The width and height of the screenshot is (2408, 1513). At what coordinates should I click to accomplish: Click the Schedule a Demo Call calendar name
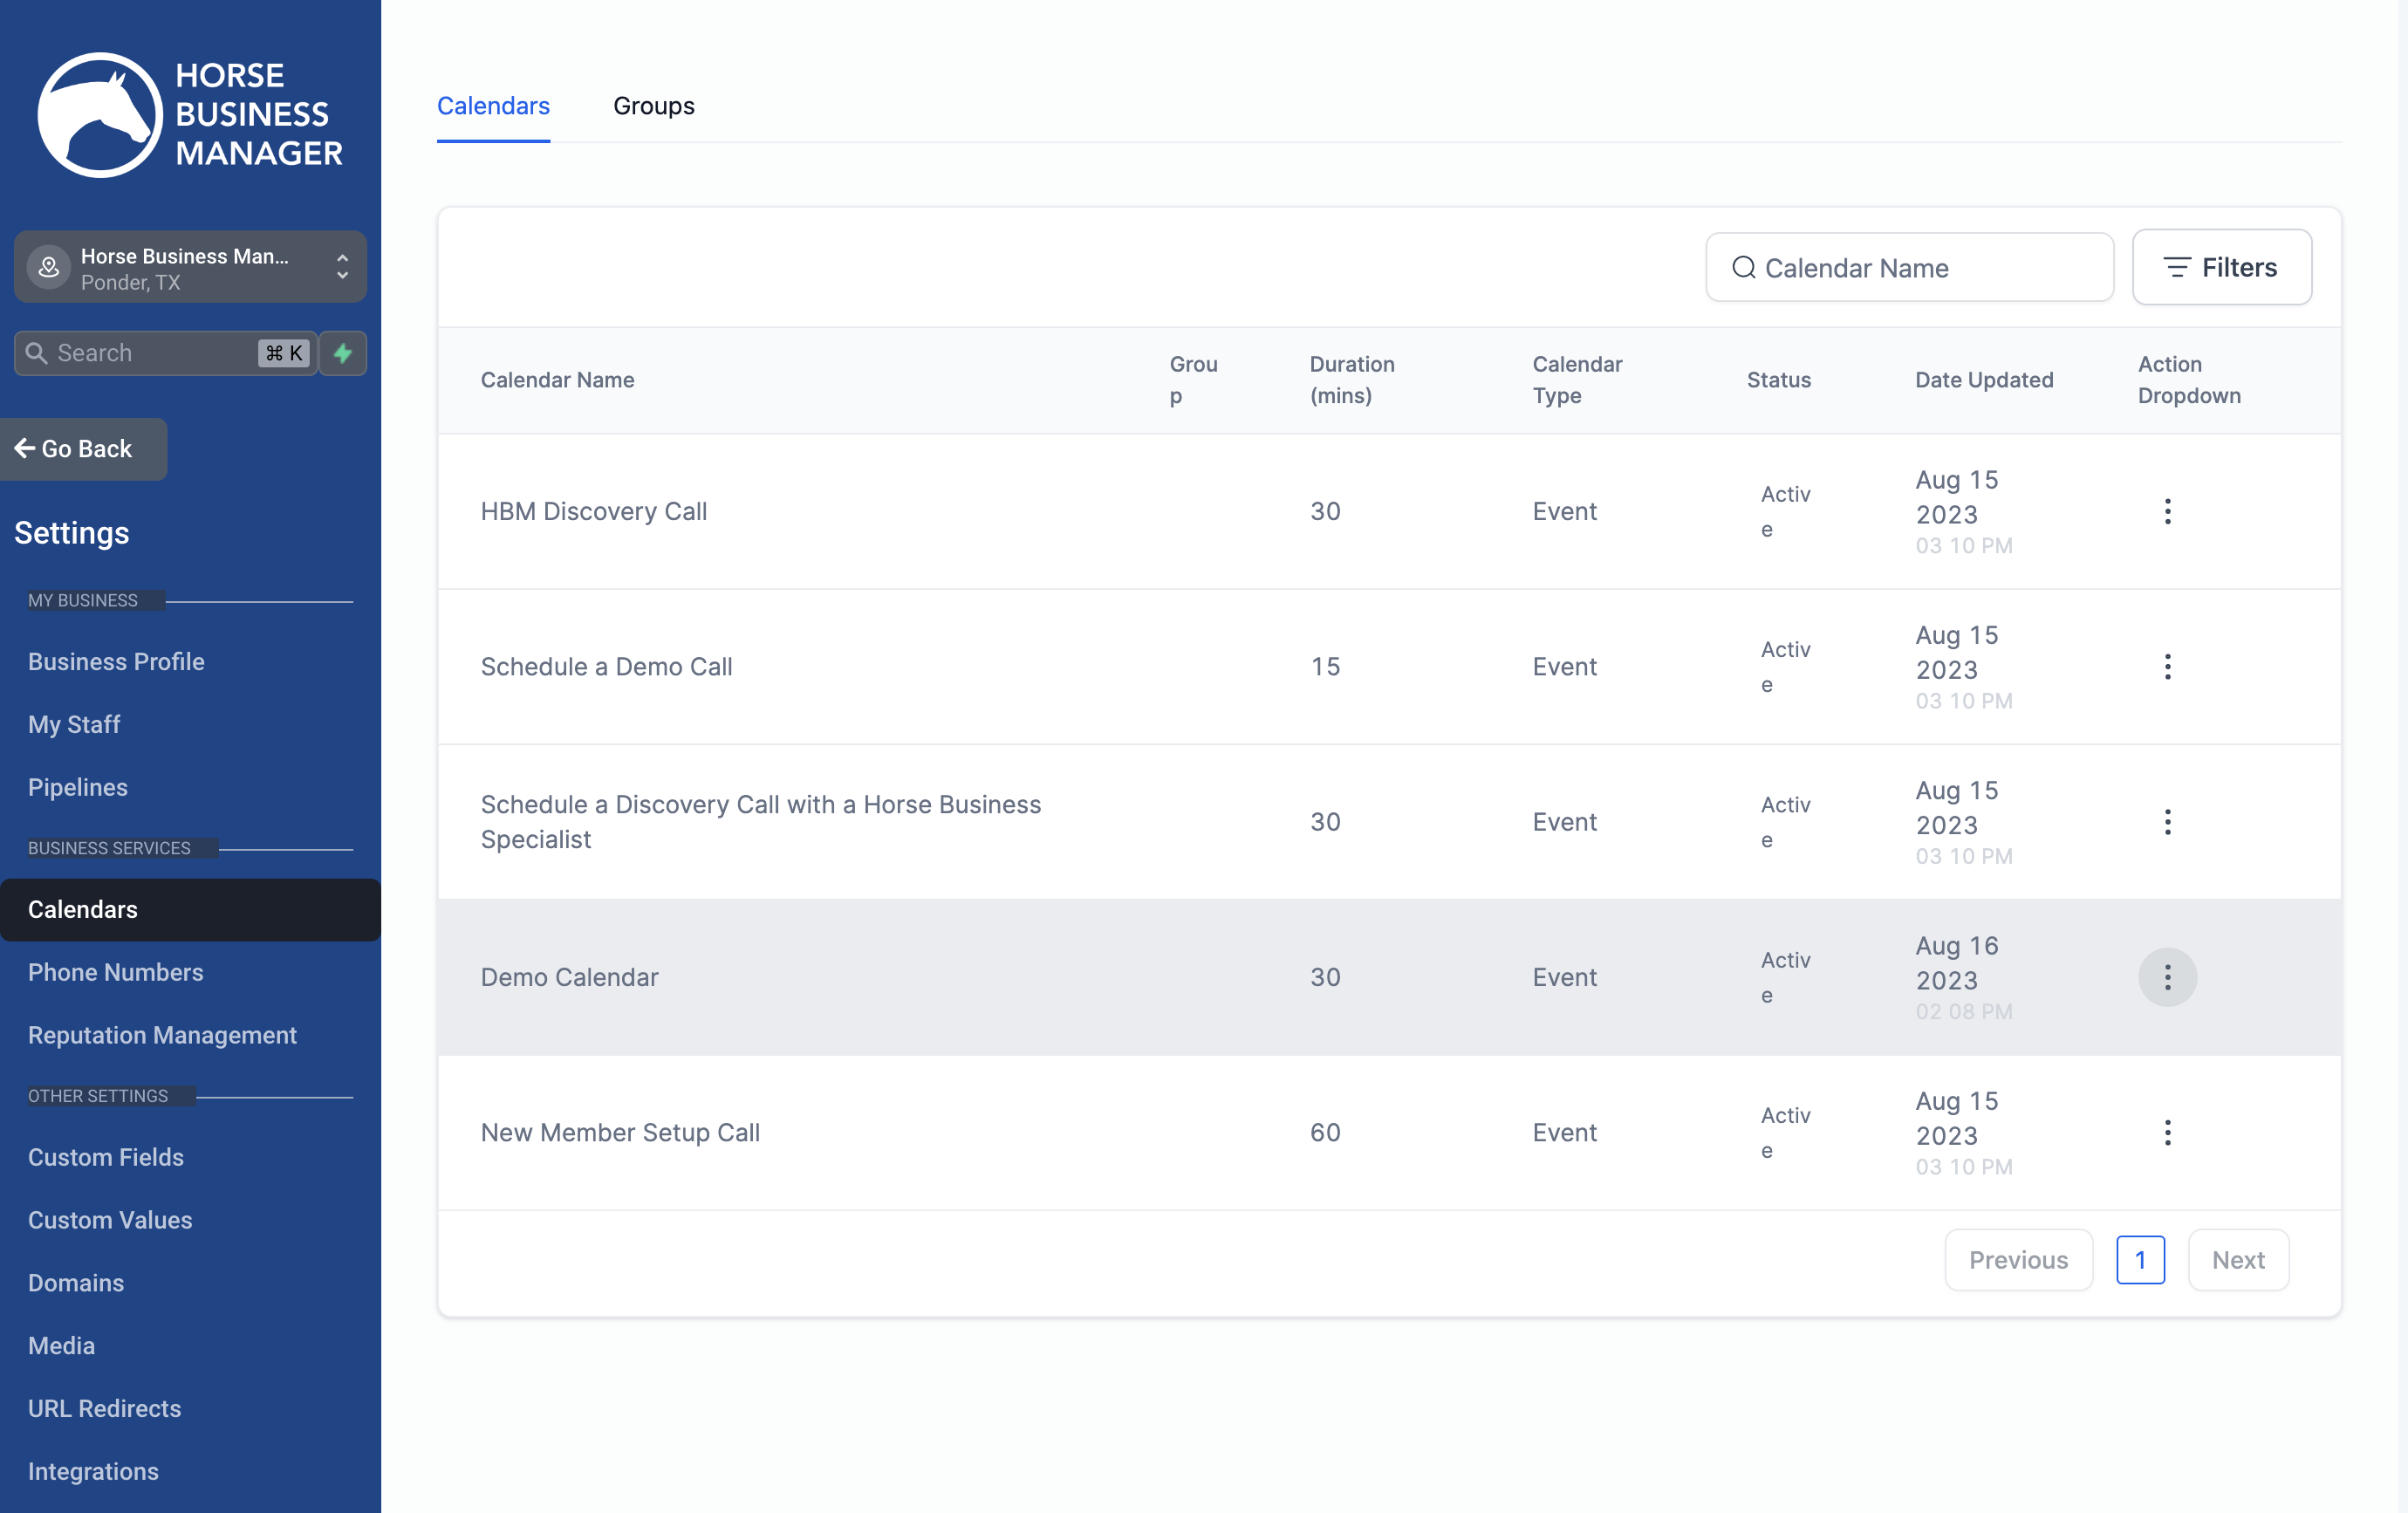tap(606, 666)
